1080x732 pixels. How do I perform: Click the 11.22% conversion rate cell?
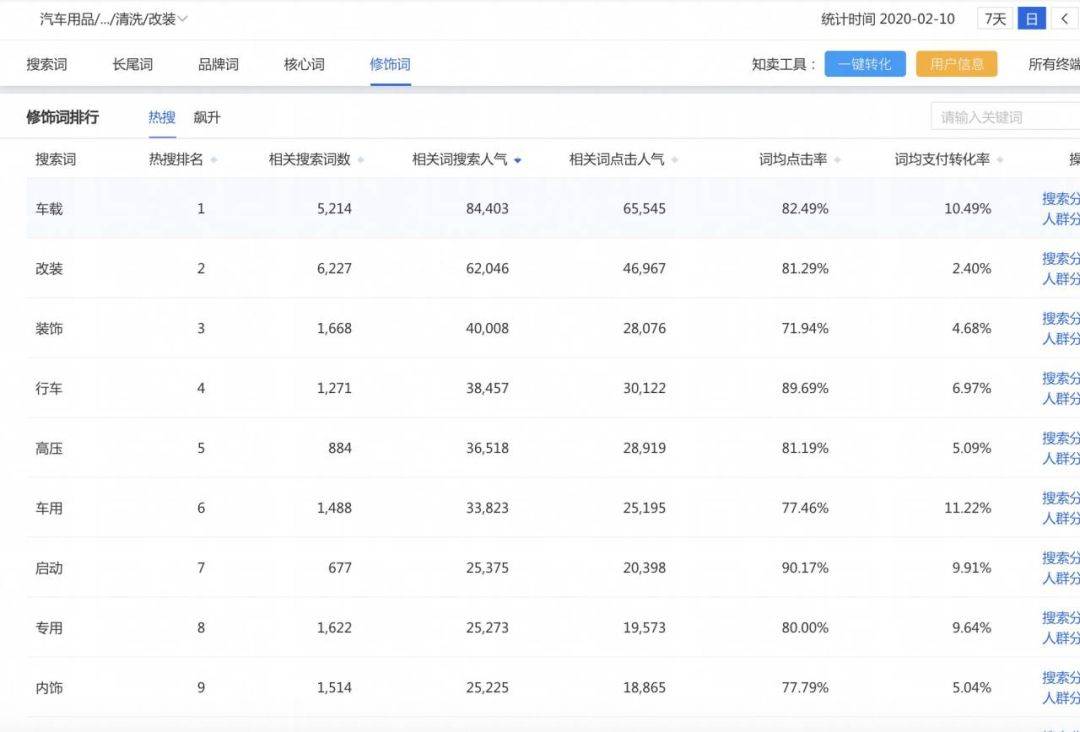pyautogui.click(x=968, y=508)
